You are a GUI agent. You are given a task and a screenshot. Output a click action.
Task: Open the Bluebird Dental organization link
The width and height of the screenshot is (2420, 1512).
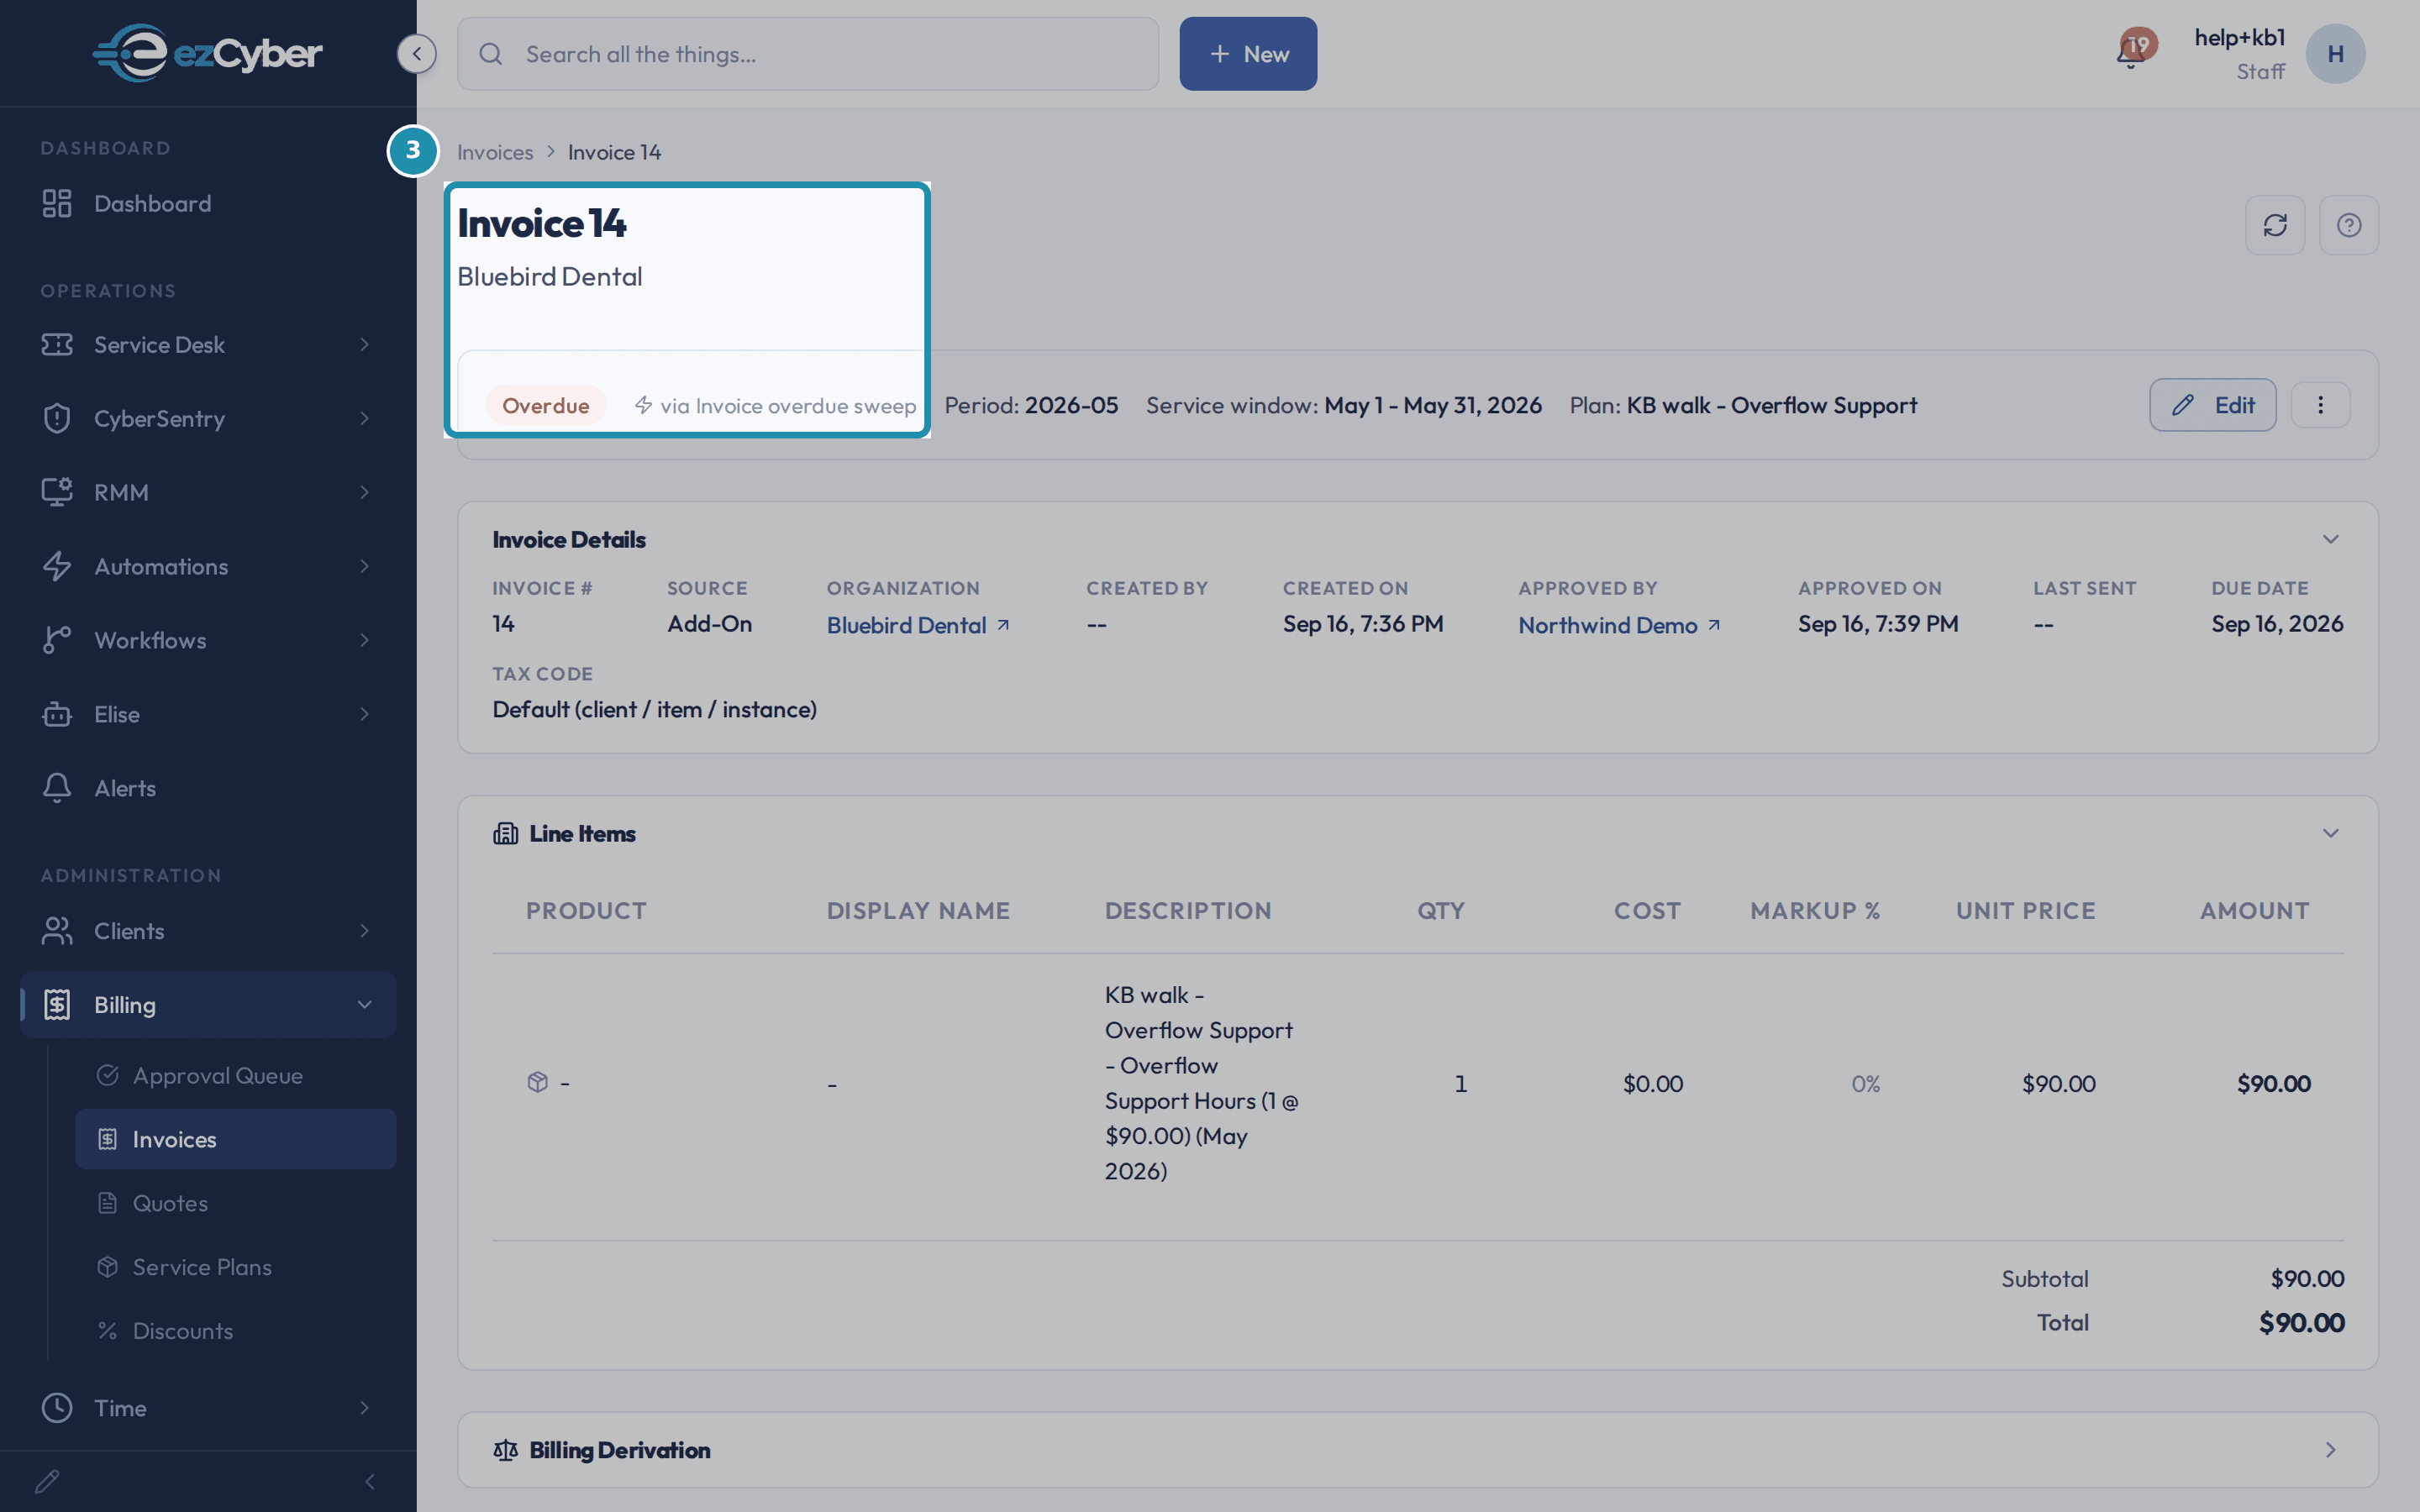(917, 625)
